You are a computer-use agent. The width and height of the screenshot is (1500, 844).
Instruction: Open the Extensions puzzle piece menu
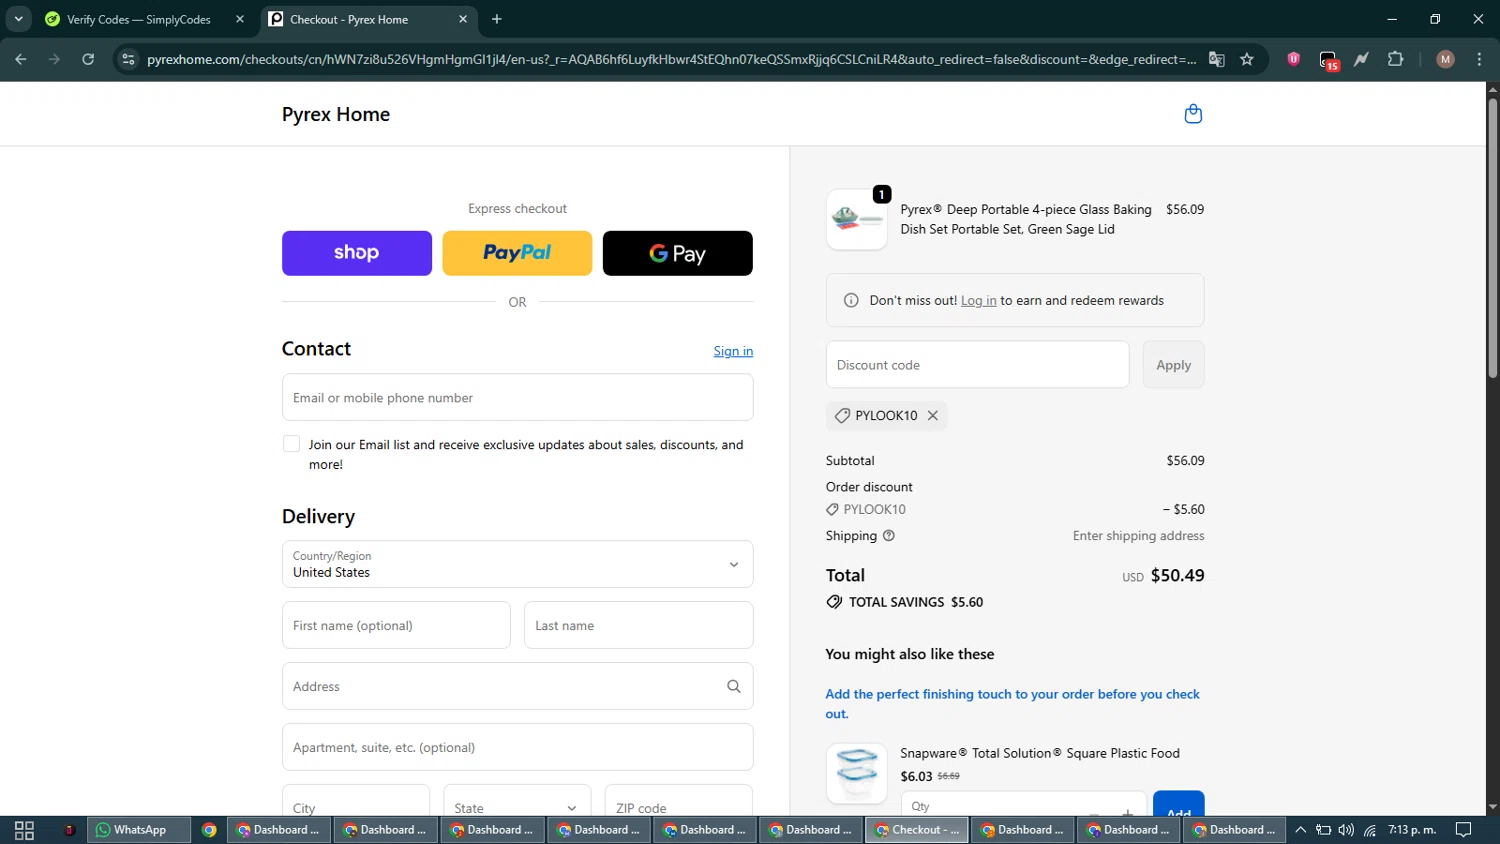coord(1396,59)
